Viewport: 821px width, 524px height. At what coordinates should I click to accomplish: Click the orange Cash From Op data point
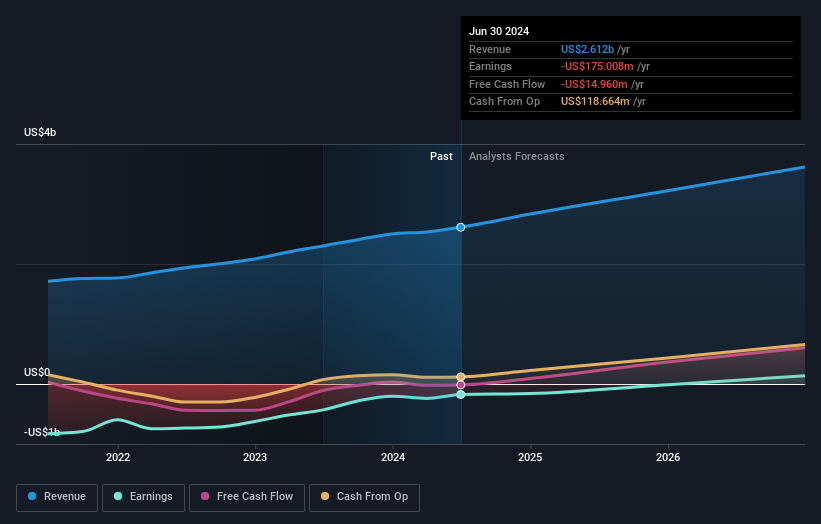tap(461, 377)
